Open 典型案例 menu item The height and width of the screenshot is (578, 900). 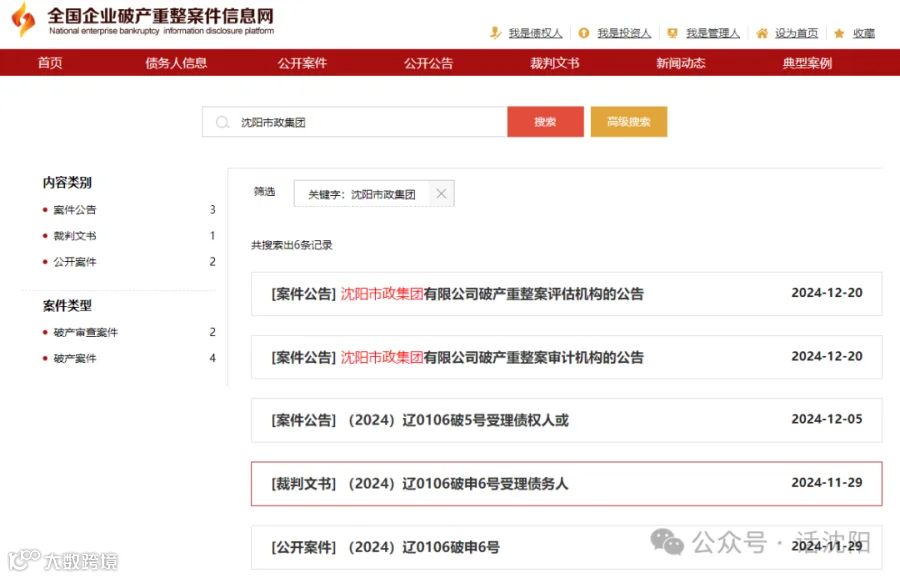807,63
